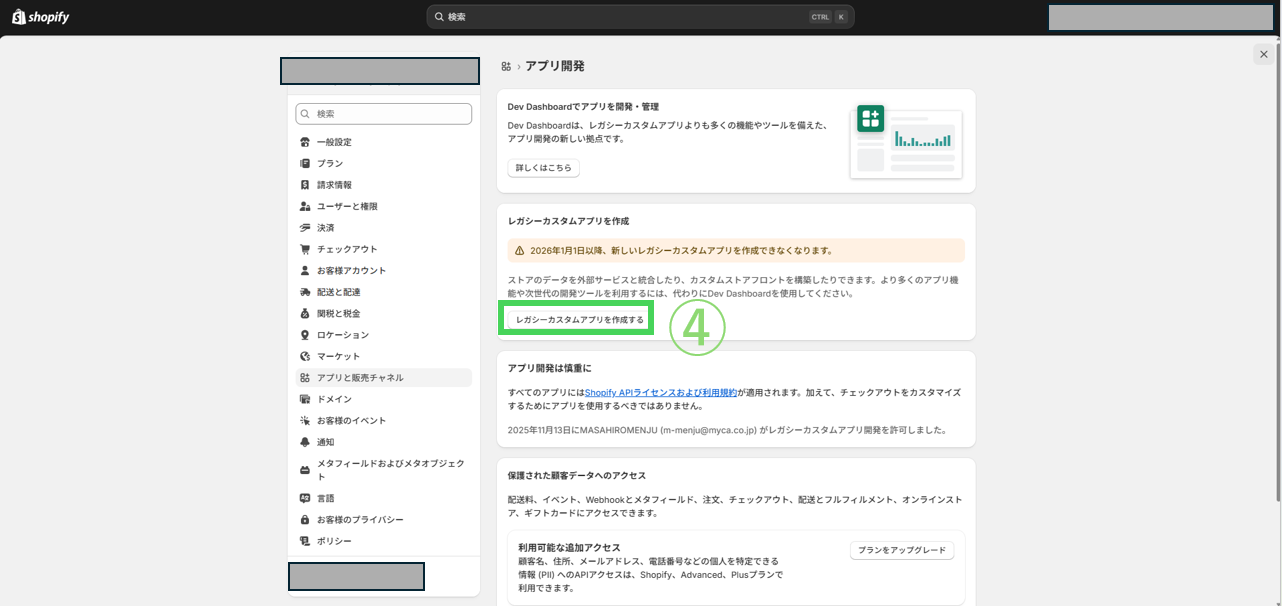The image size is (1282, 606).
Task: Open the ポリシー settings item
Action: (x=334, y=541)
